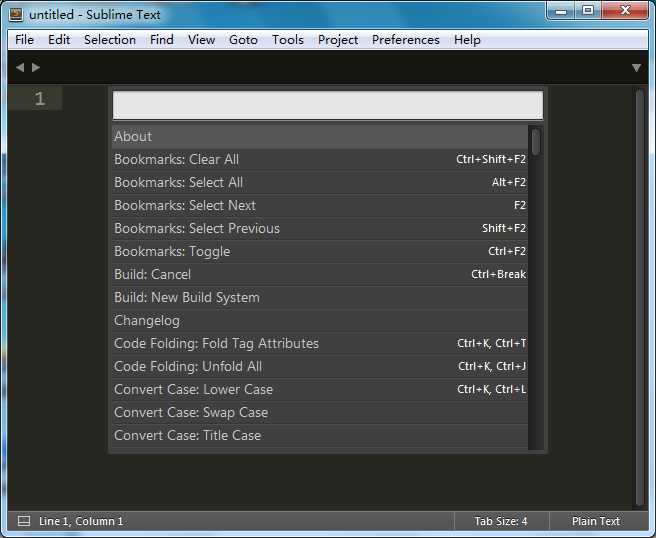The width and height of the screenshot is (656, 538).
Task: Select Convert Case: Swap Case command
Action: coord(320,412)
